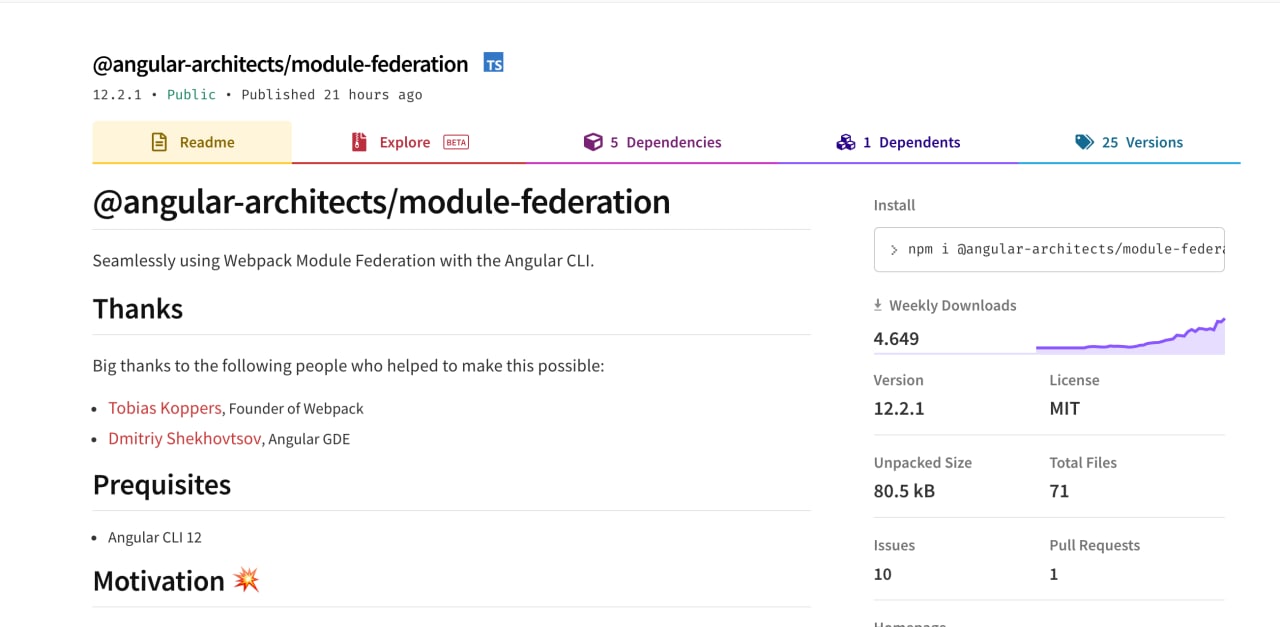Image resolution: width=1280 pixels, height=627 pixels.
Task: Click the Dependents boxes icon
Action: tap(846, 142)
